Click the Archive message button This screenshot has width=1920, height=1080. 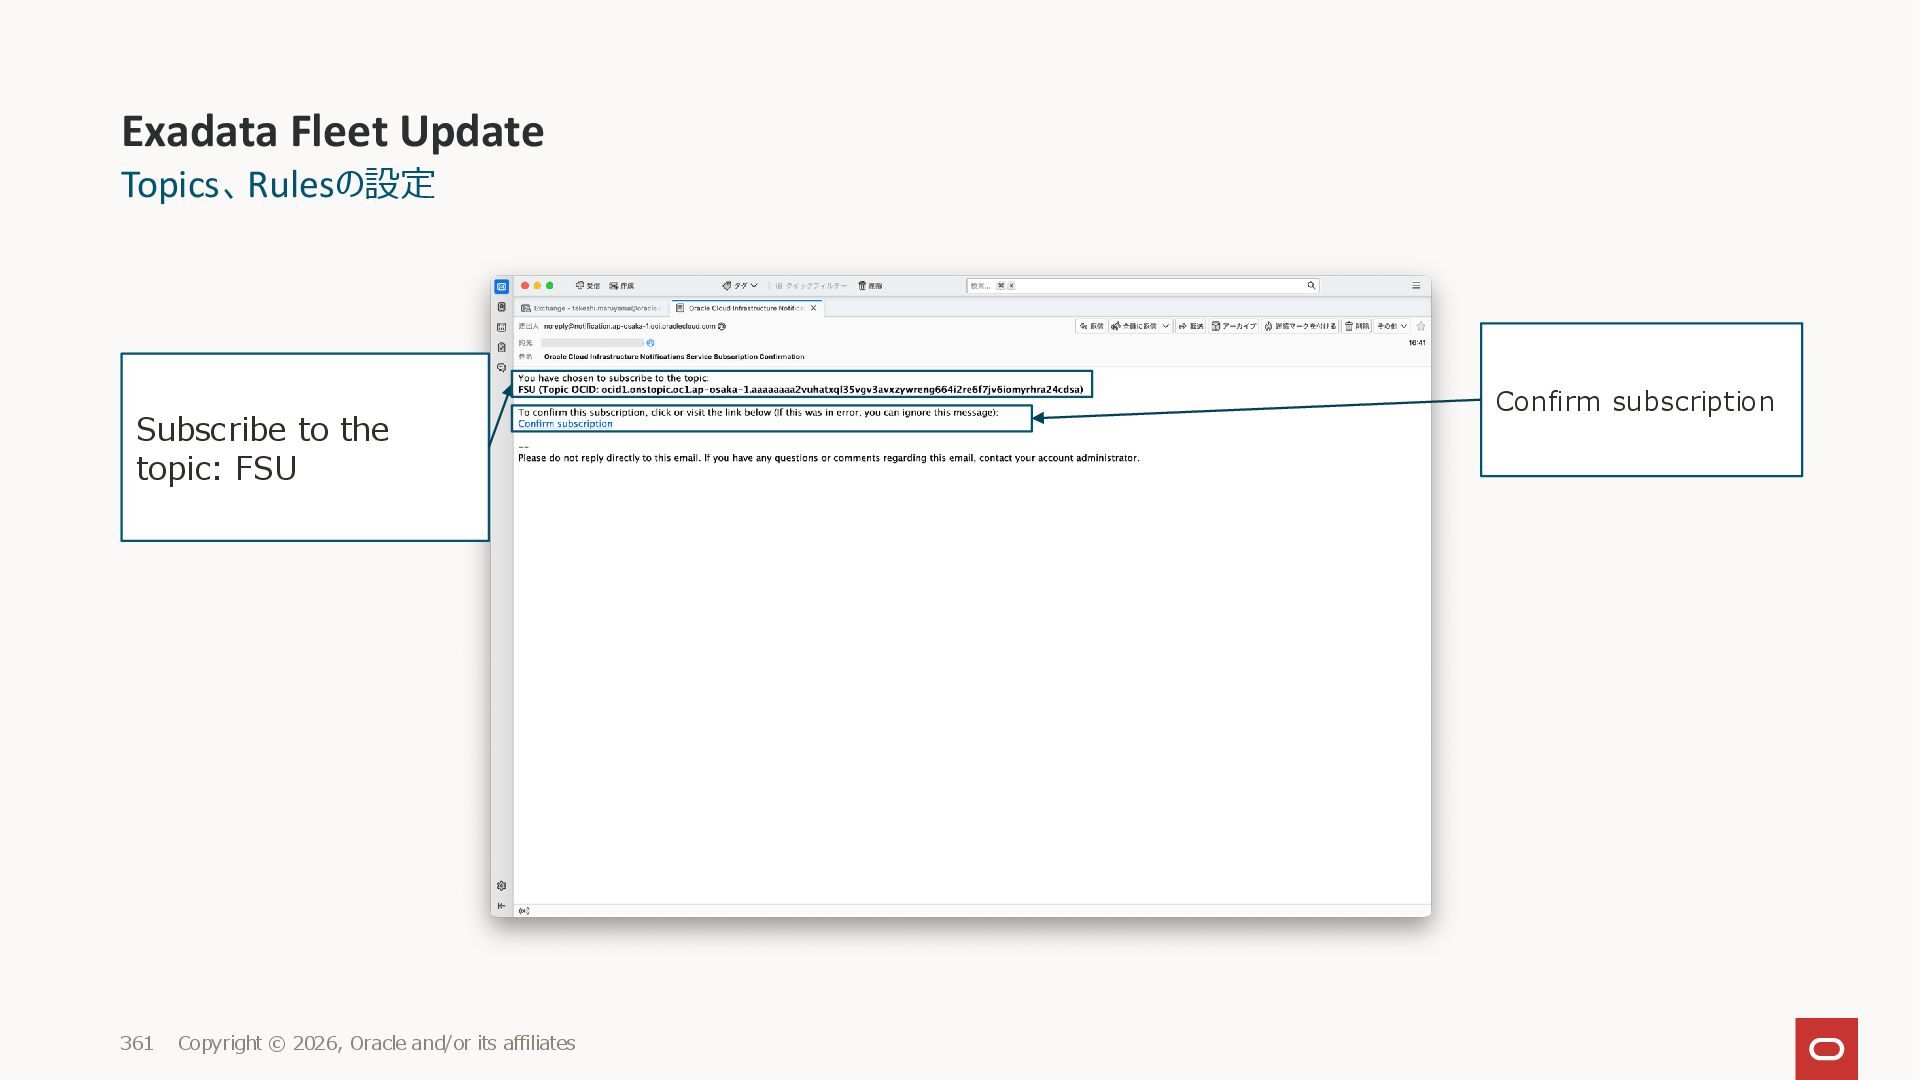coord(1234,326)
